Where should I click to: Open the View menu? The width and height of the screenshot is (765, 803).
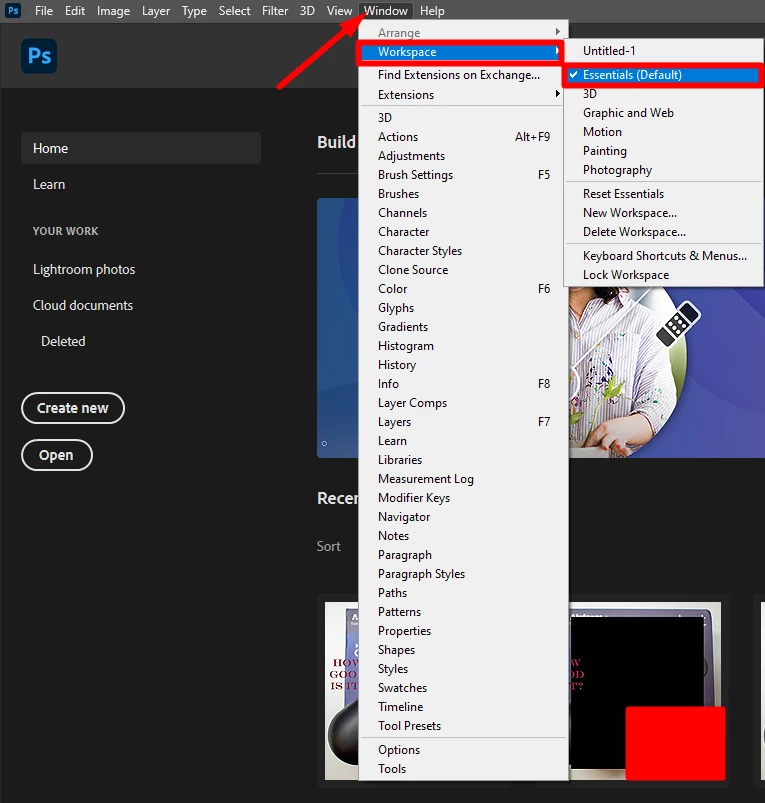point(339,11)
